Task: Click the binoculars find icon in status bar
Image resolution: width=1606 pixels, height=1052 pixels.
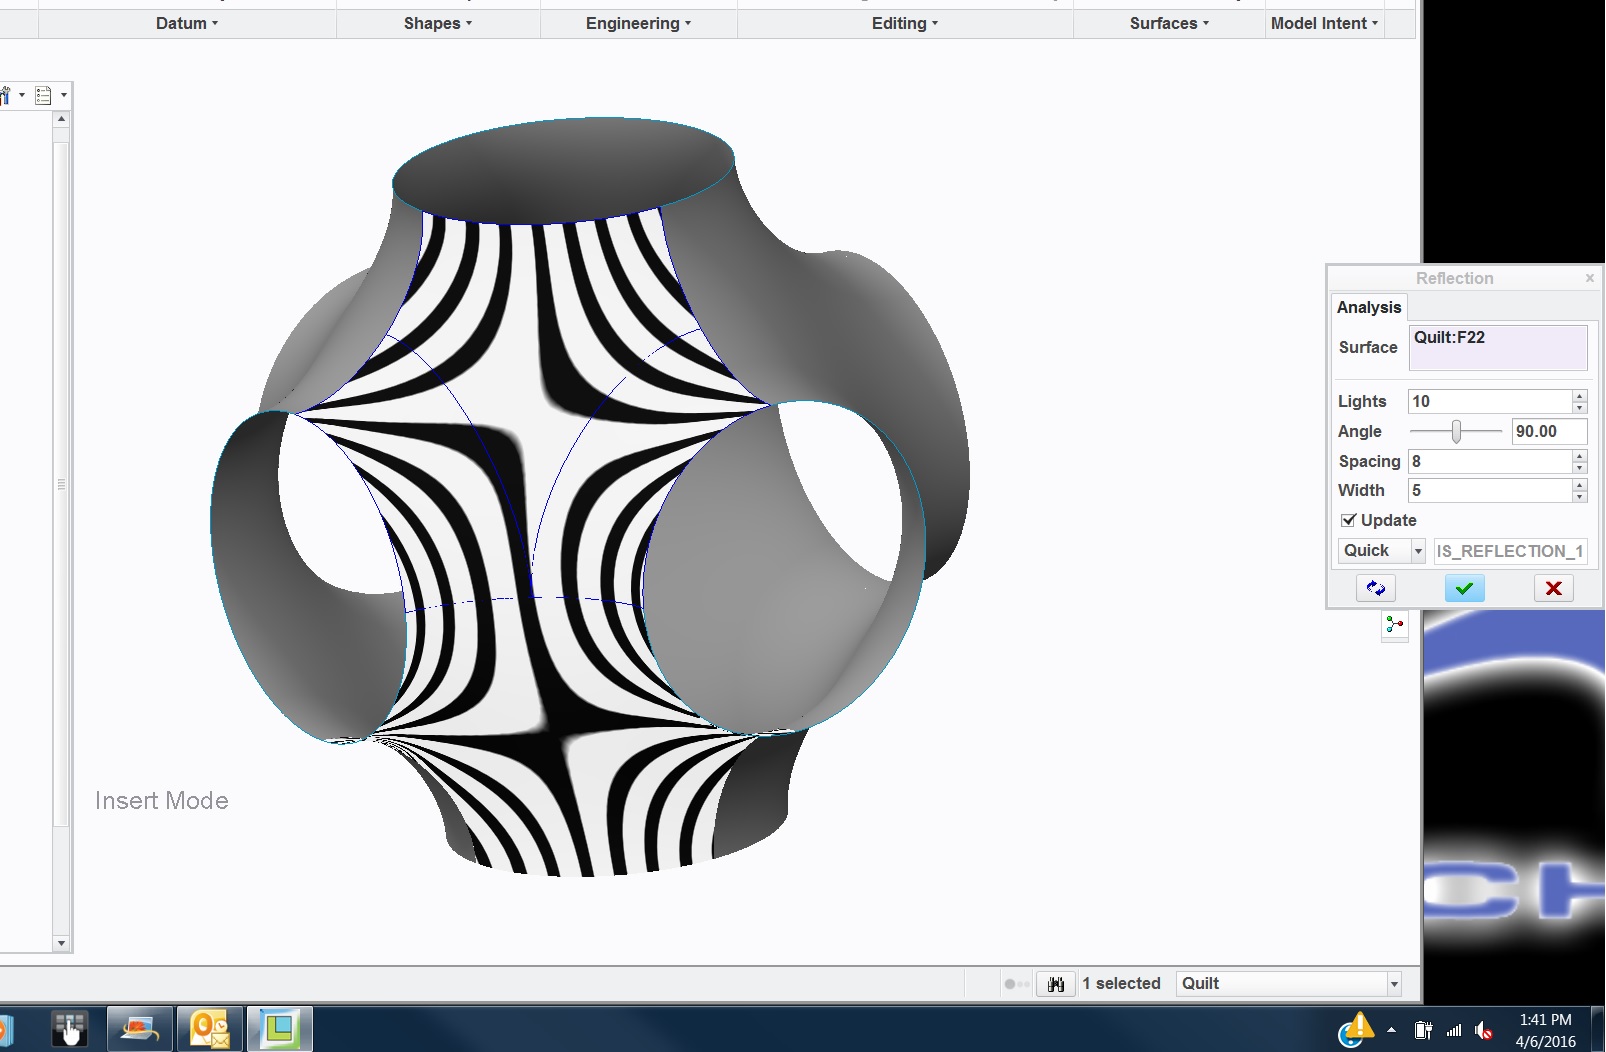Action: (1055, 984)
